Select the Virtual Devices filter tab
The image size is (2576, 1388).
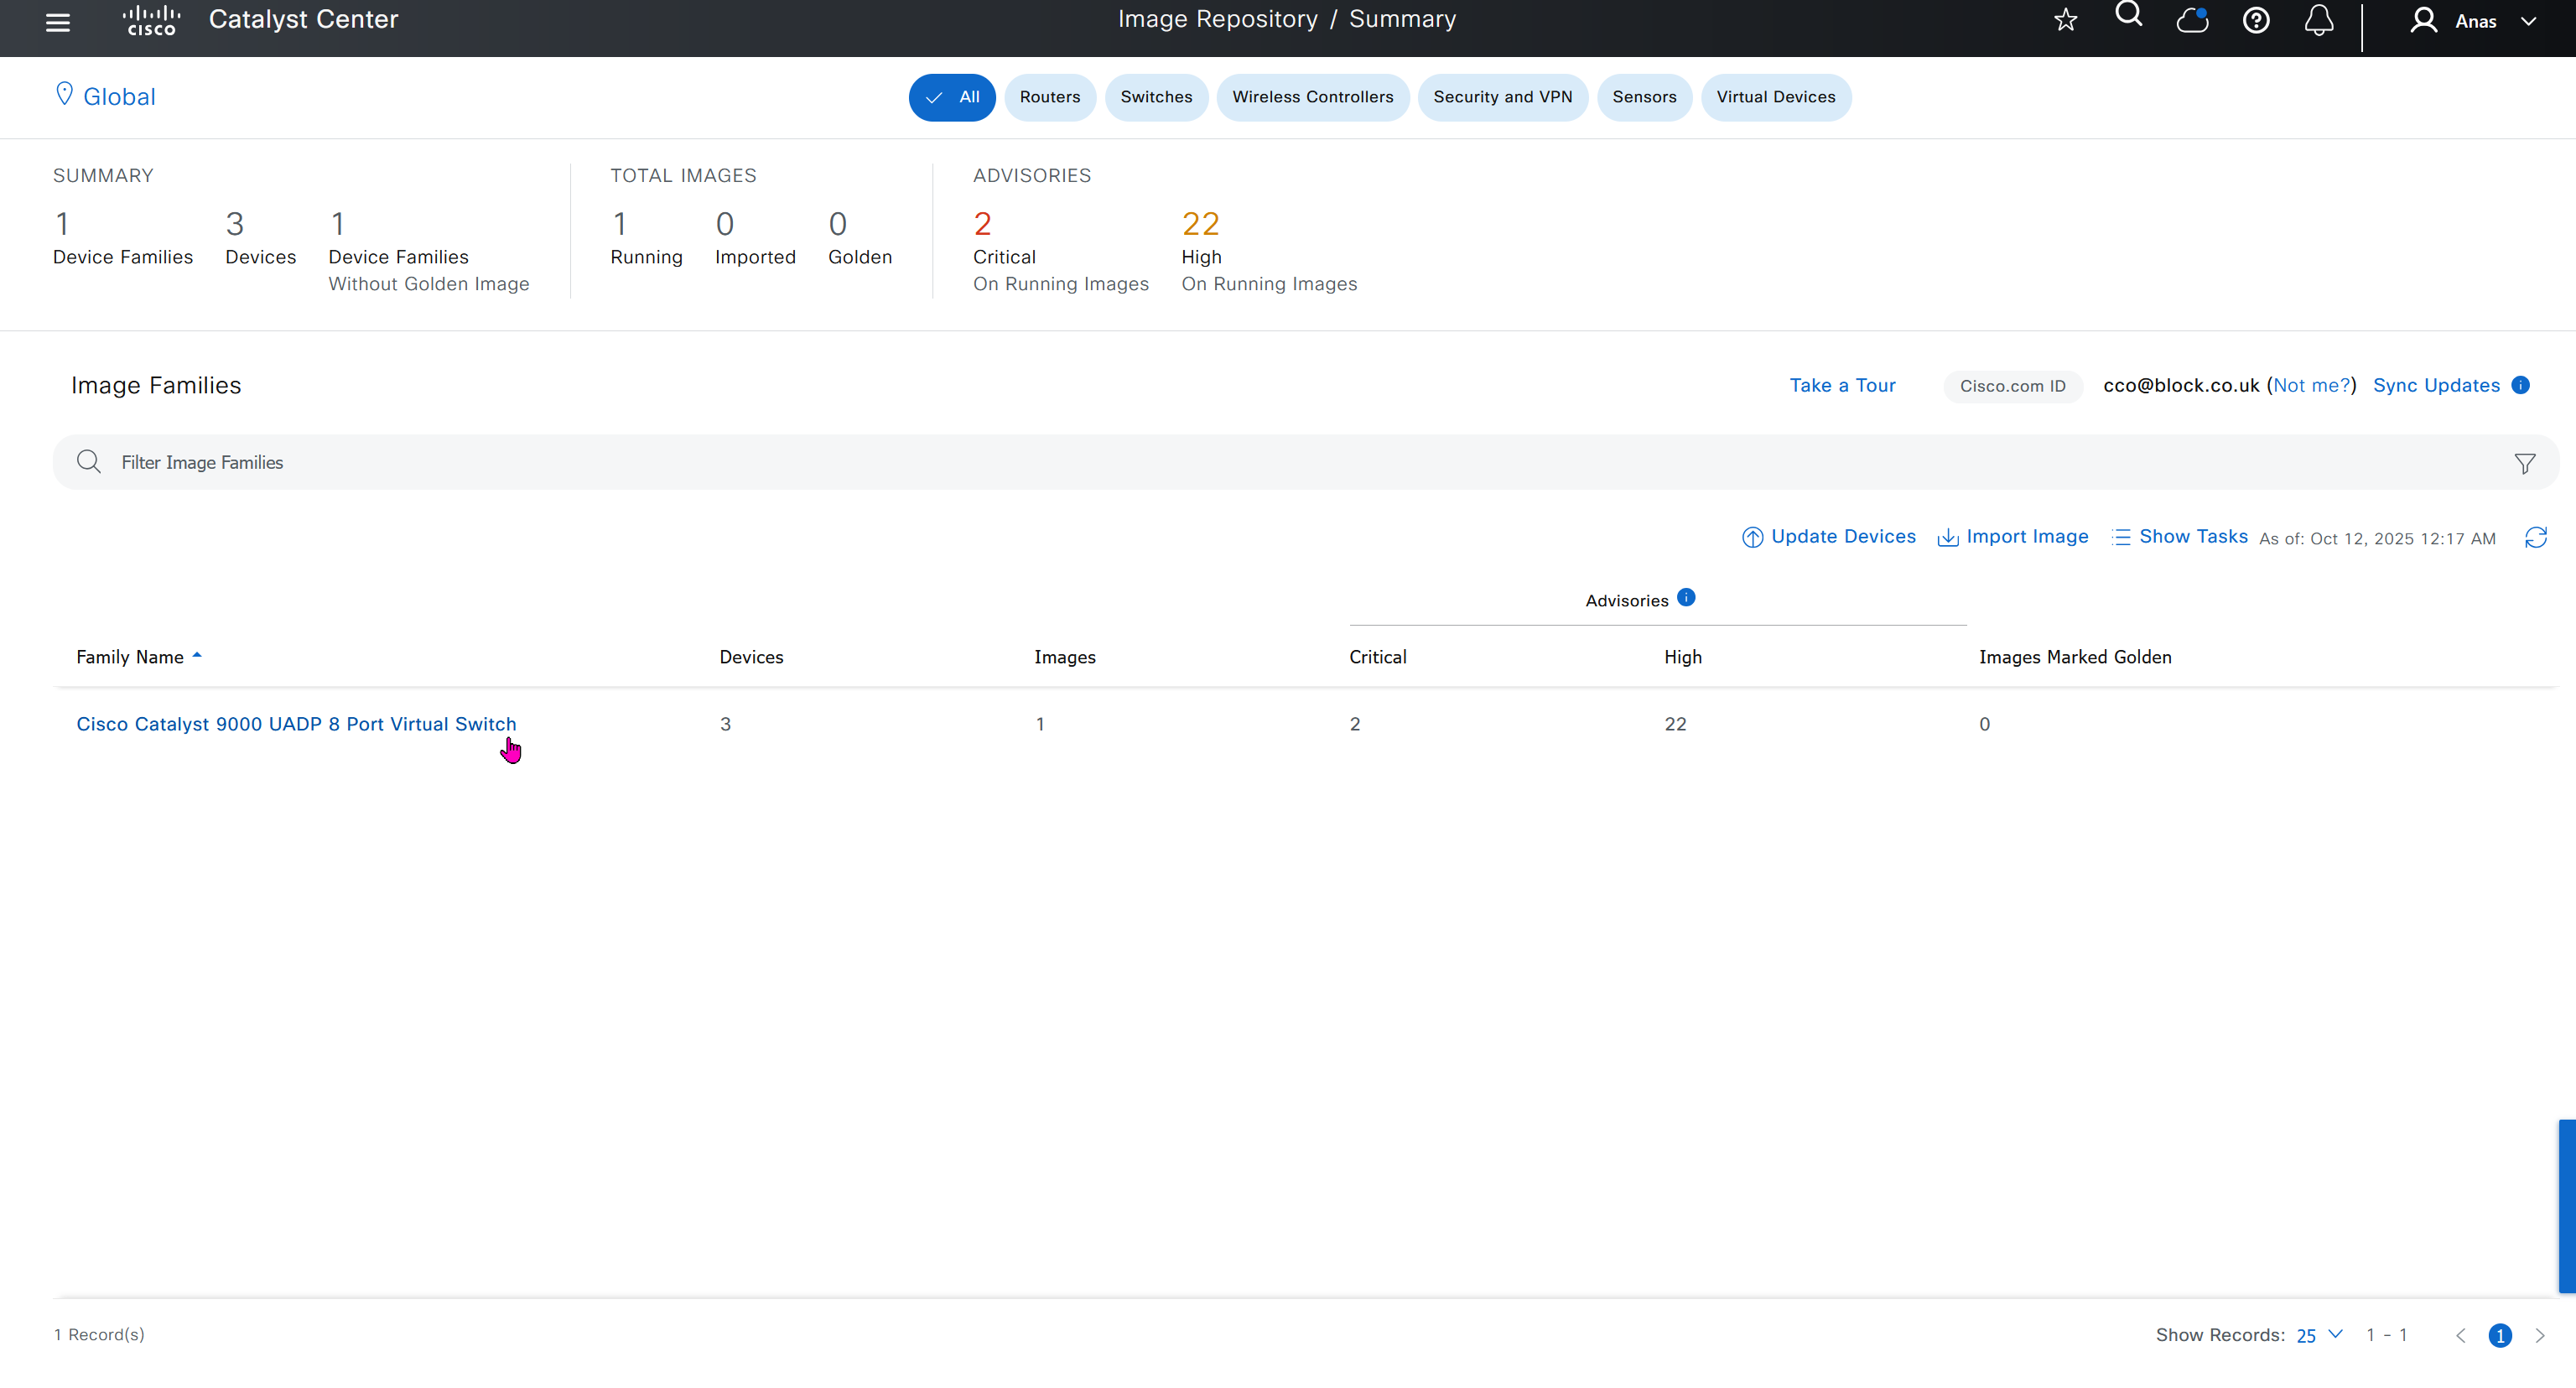click(1775, 97)
